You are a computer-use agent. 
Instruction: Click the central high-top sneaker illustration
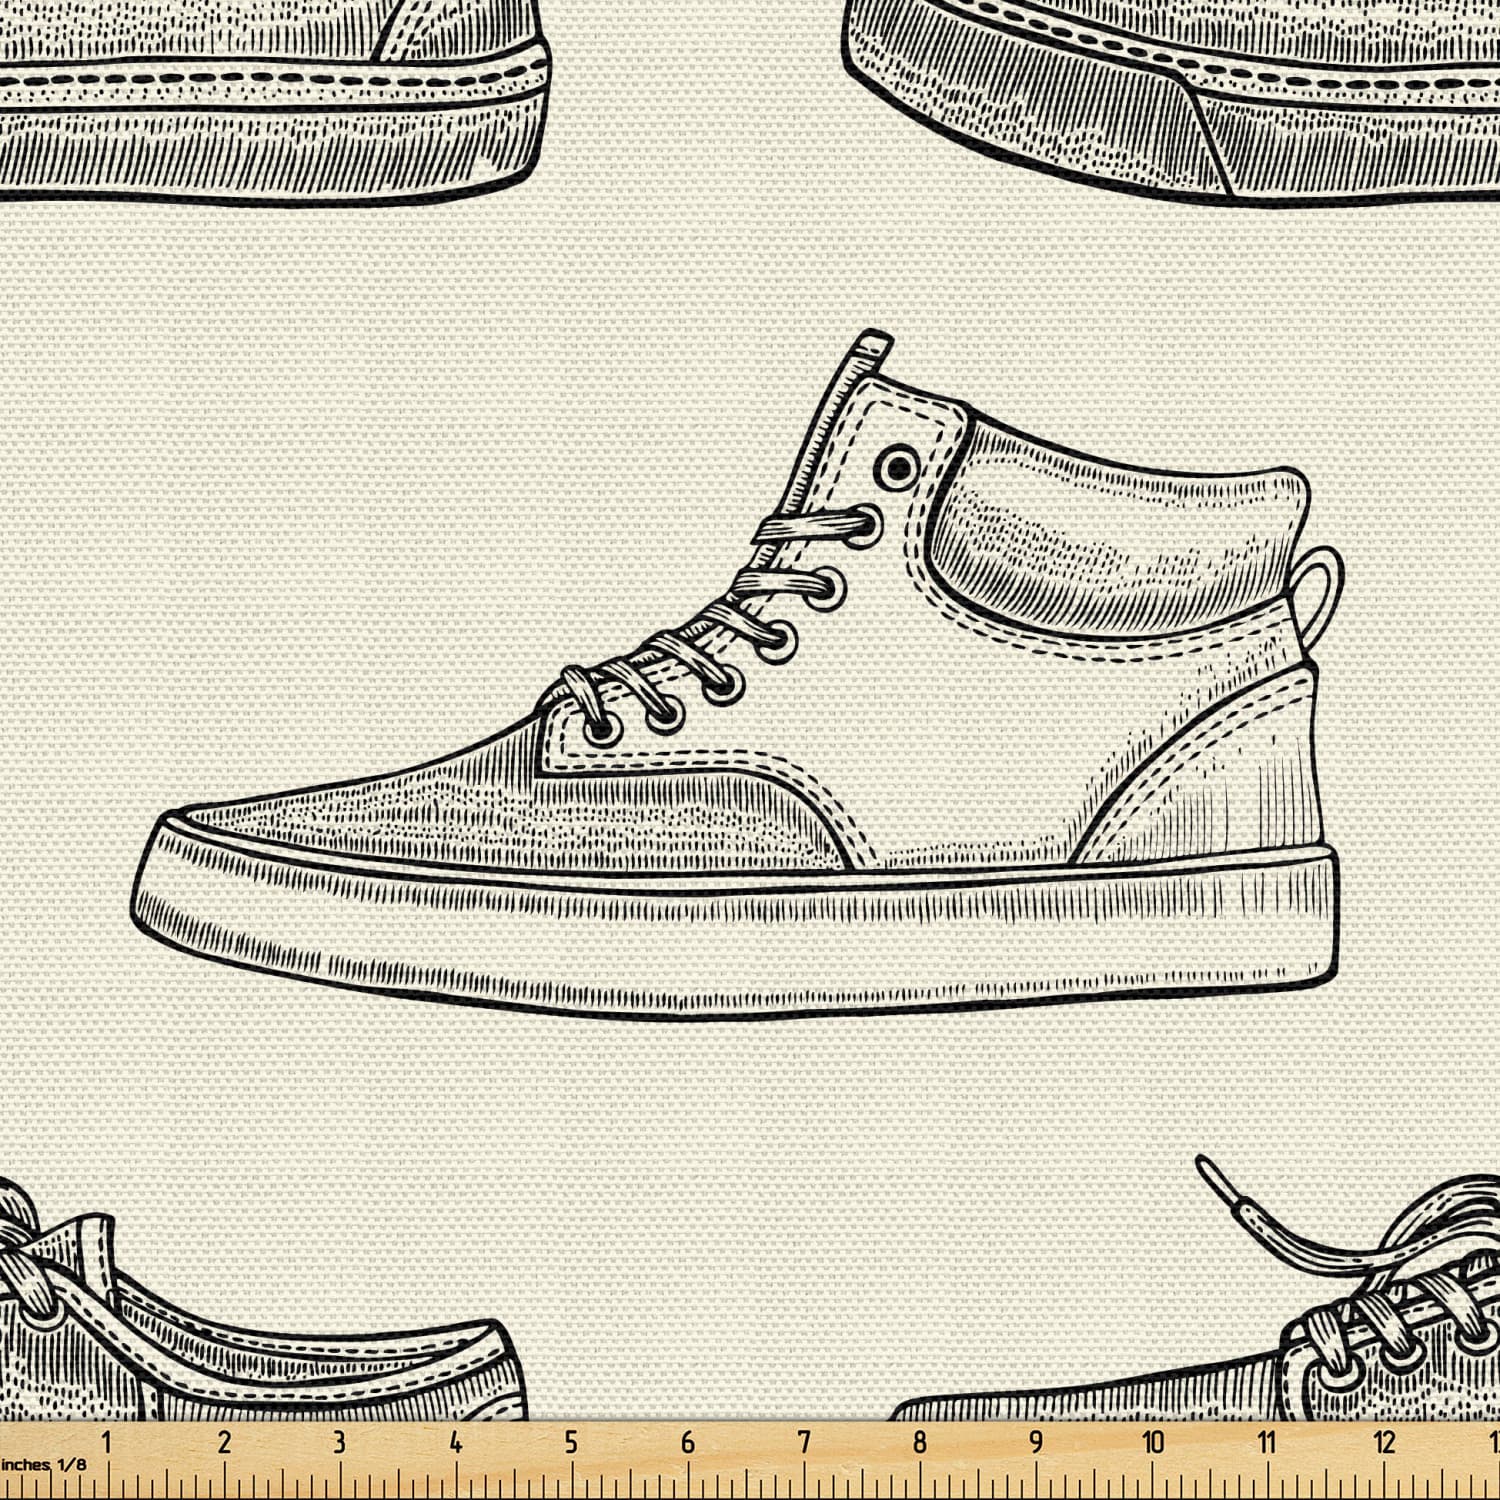click(739, 675)
